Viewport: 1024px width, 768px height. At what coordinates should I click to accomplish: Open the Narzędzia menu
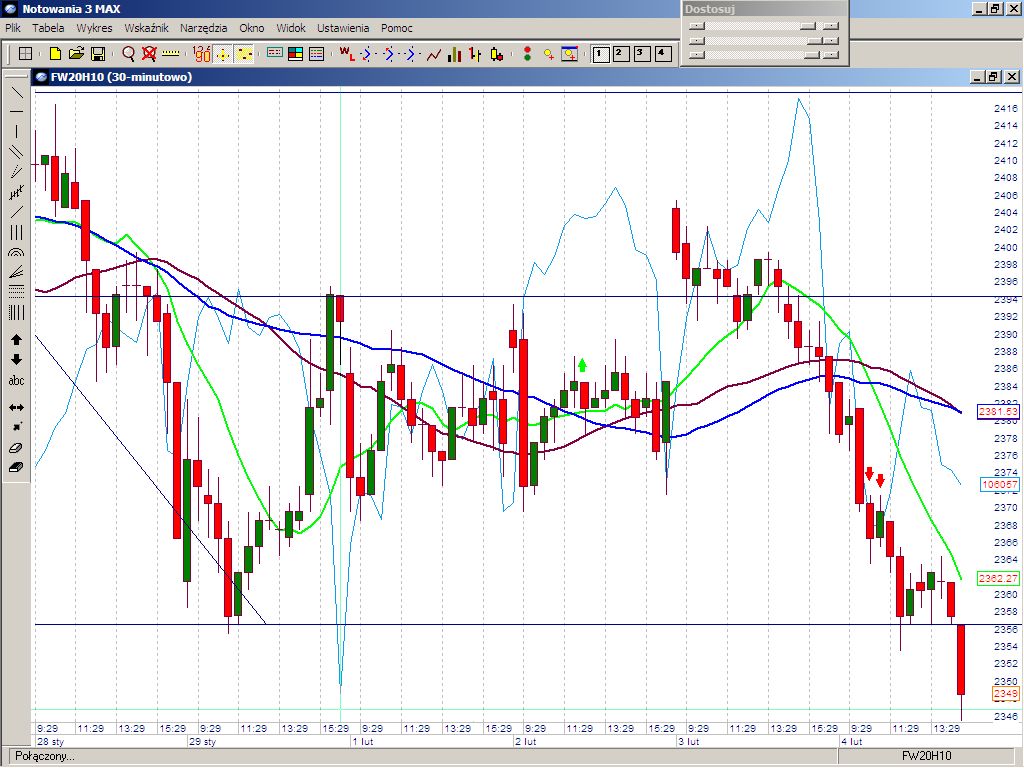point(203,28)
